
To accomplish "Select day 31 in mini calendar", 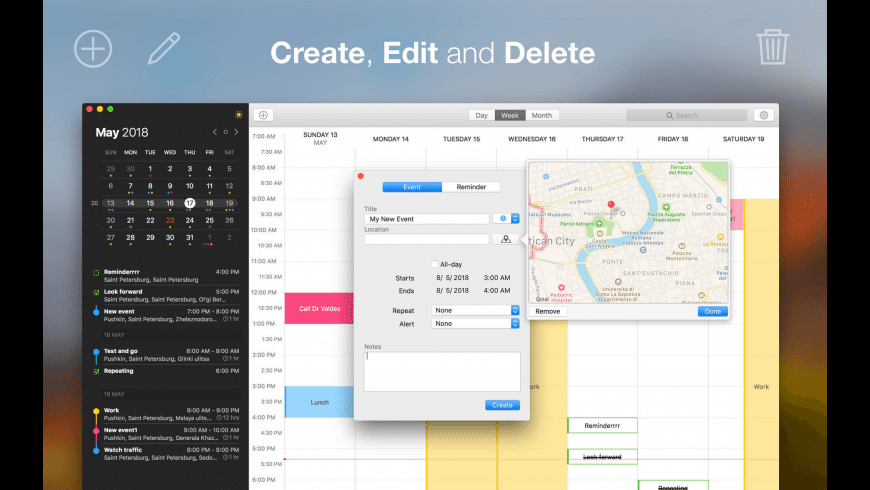I will click(190, 238).
